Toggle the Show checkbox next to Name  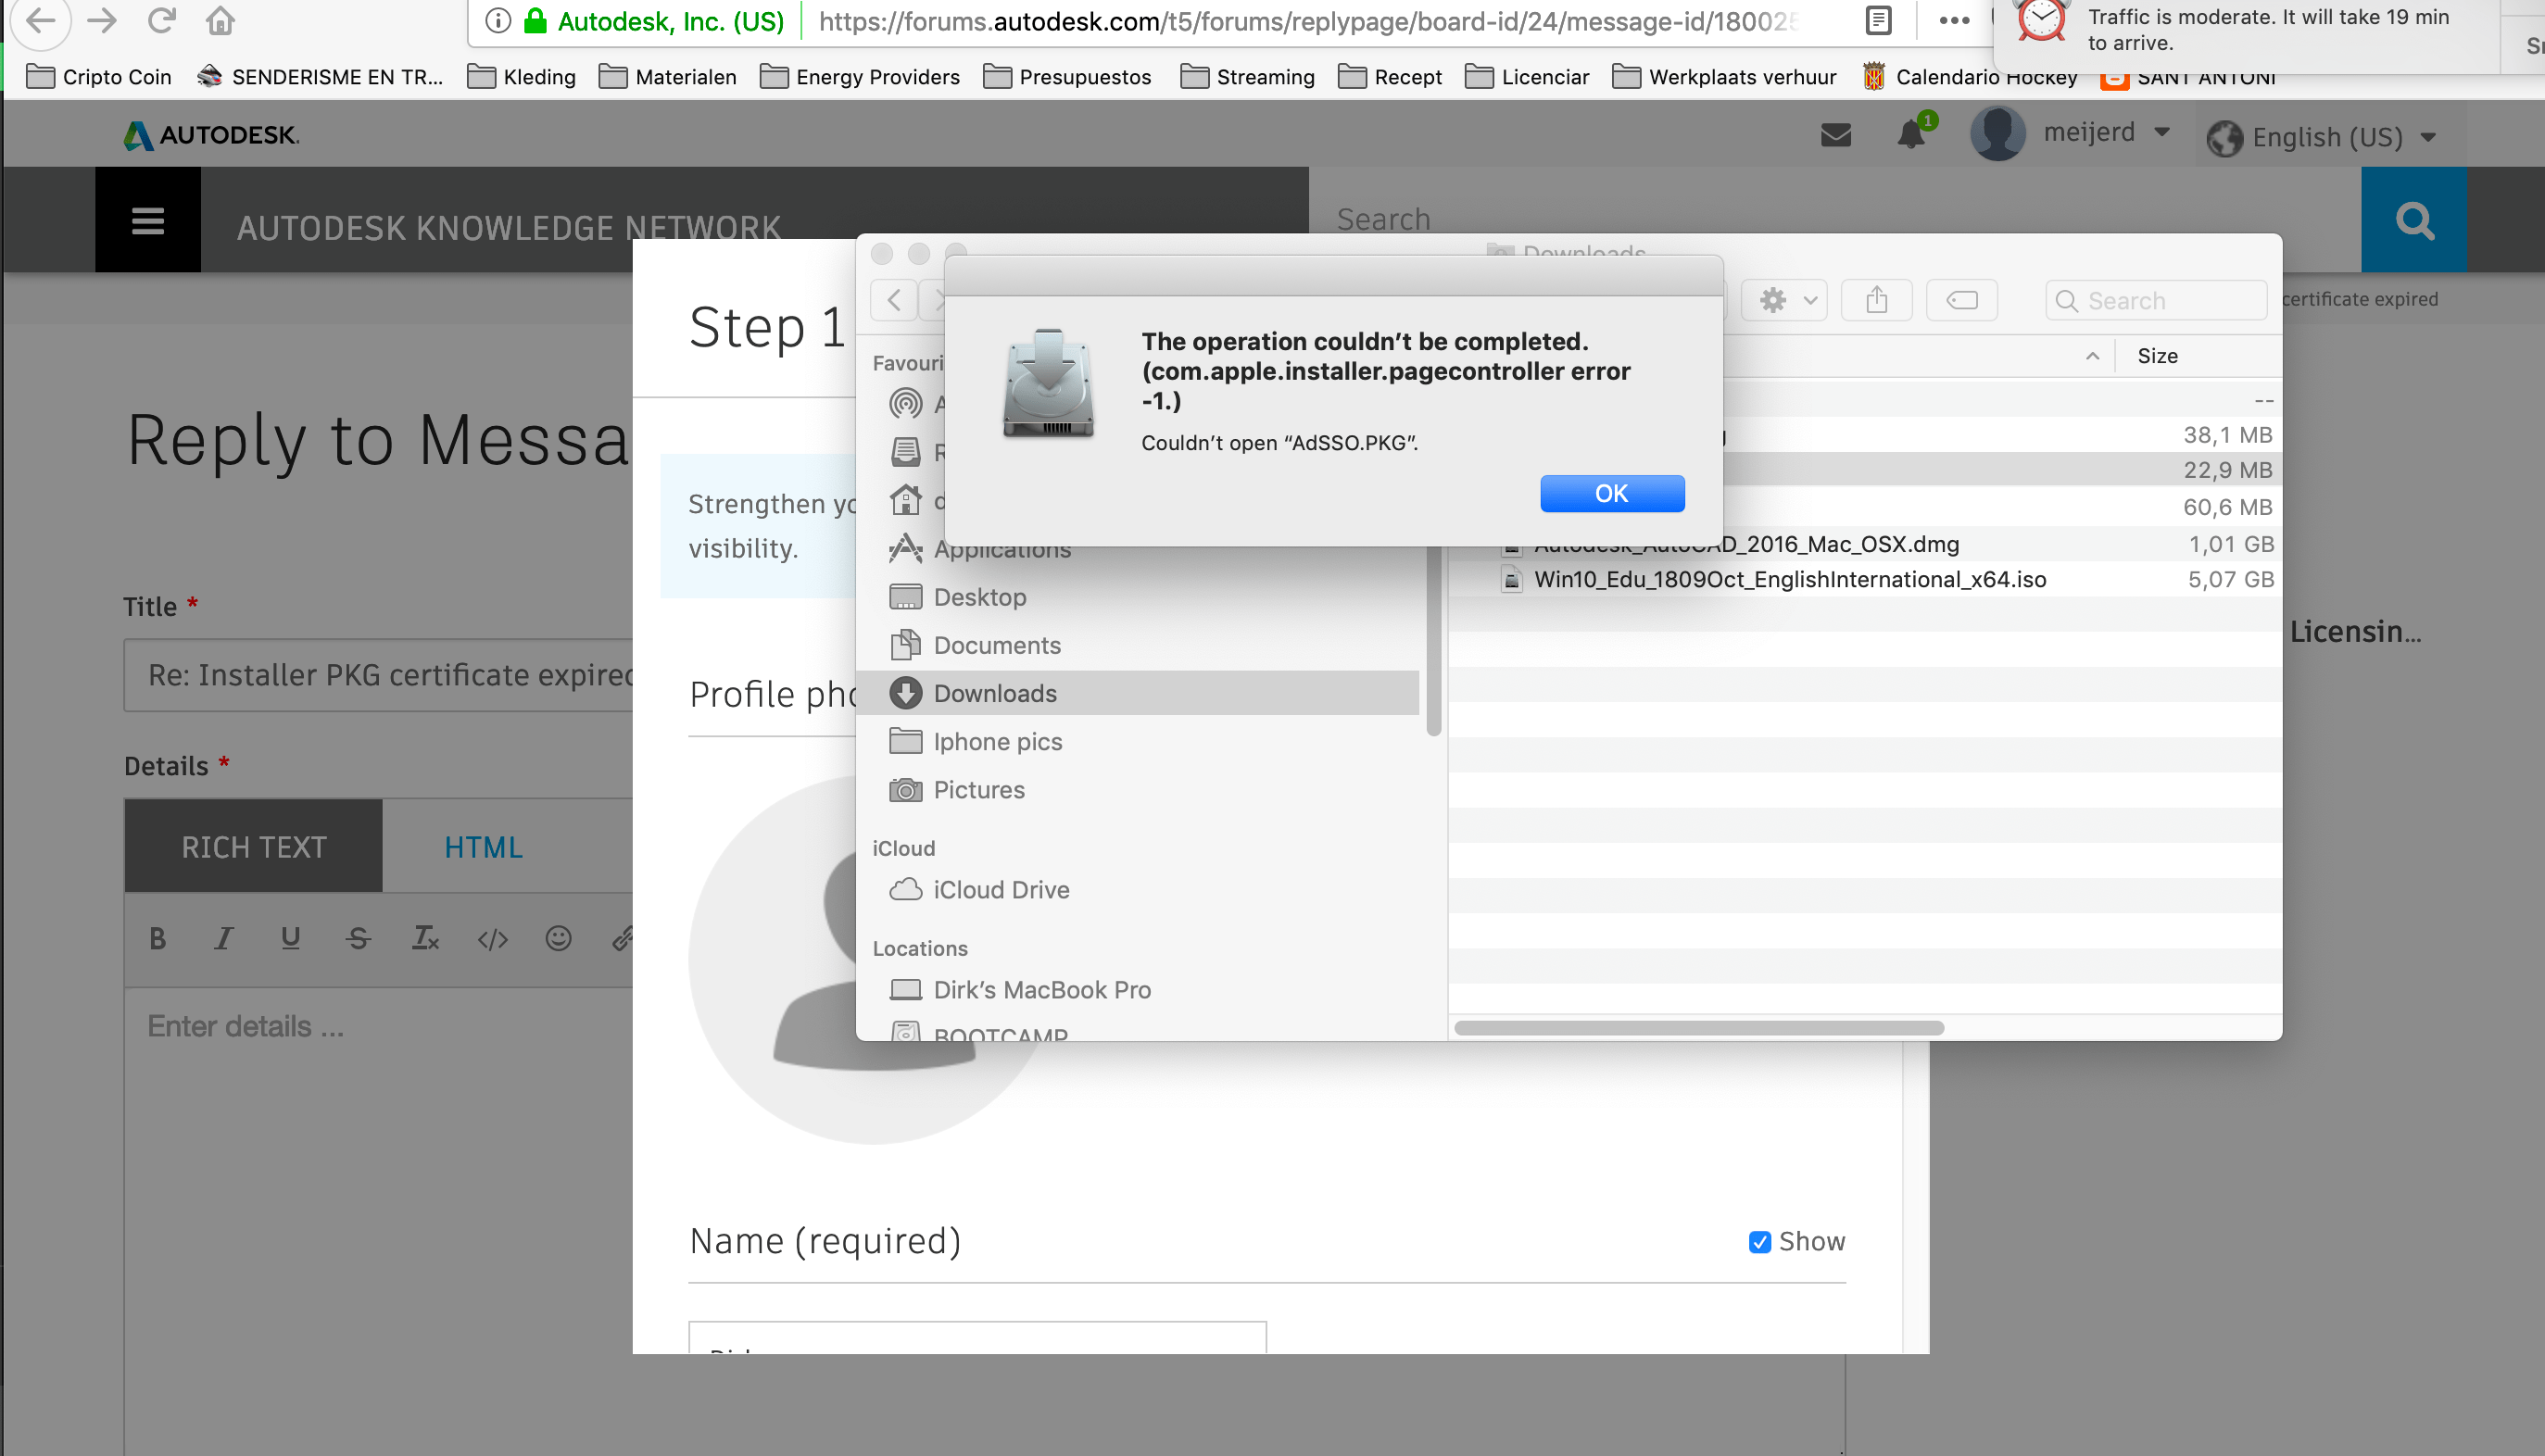(1759, 1241)
